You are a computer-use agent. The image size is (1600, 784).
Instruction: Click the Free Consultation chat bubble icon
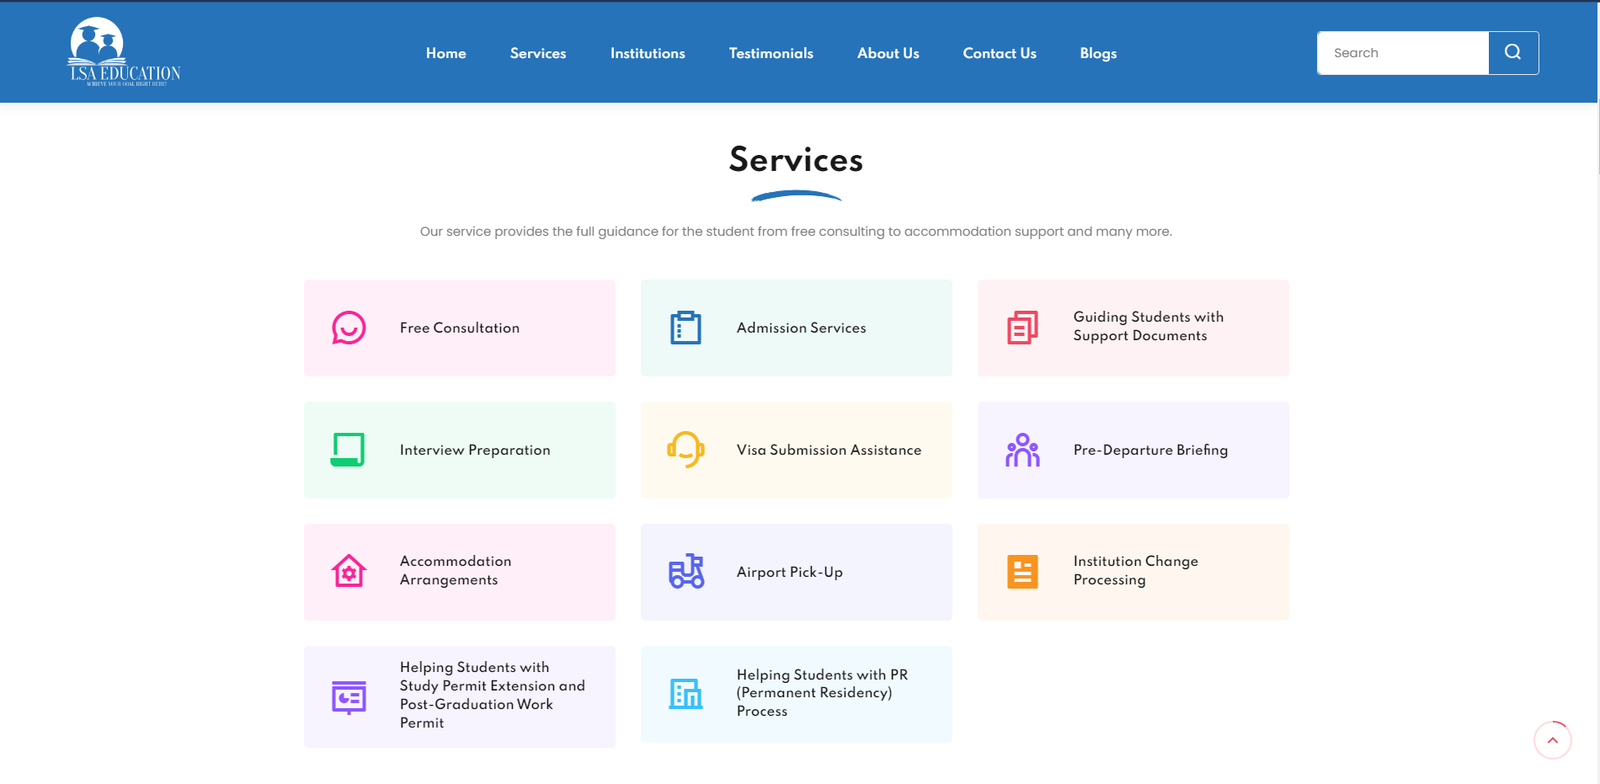349,328
